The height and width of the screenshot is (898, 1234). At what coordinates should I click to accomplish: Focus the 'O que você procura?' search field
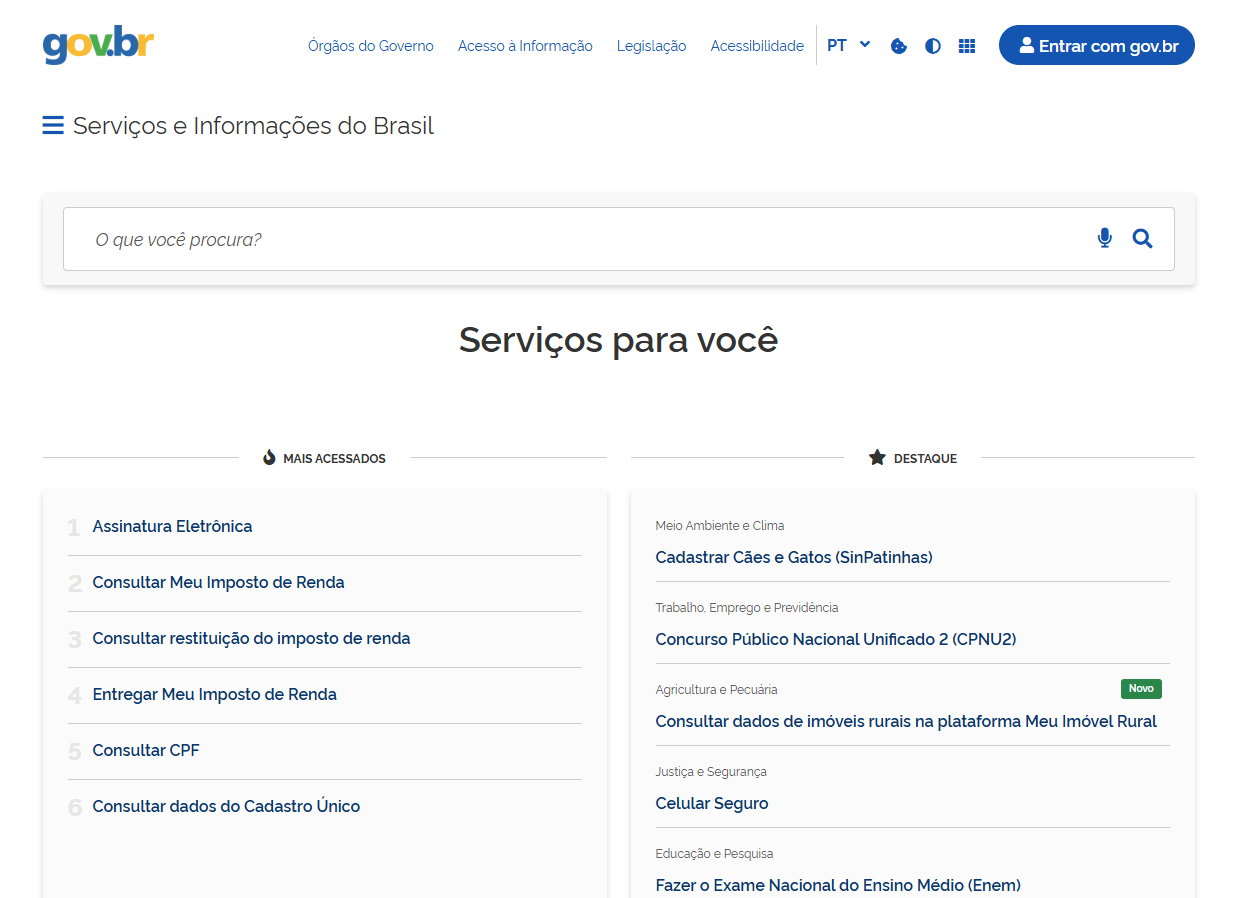580,239
